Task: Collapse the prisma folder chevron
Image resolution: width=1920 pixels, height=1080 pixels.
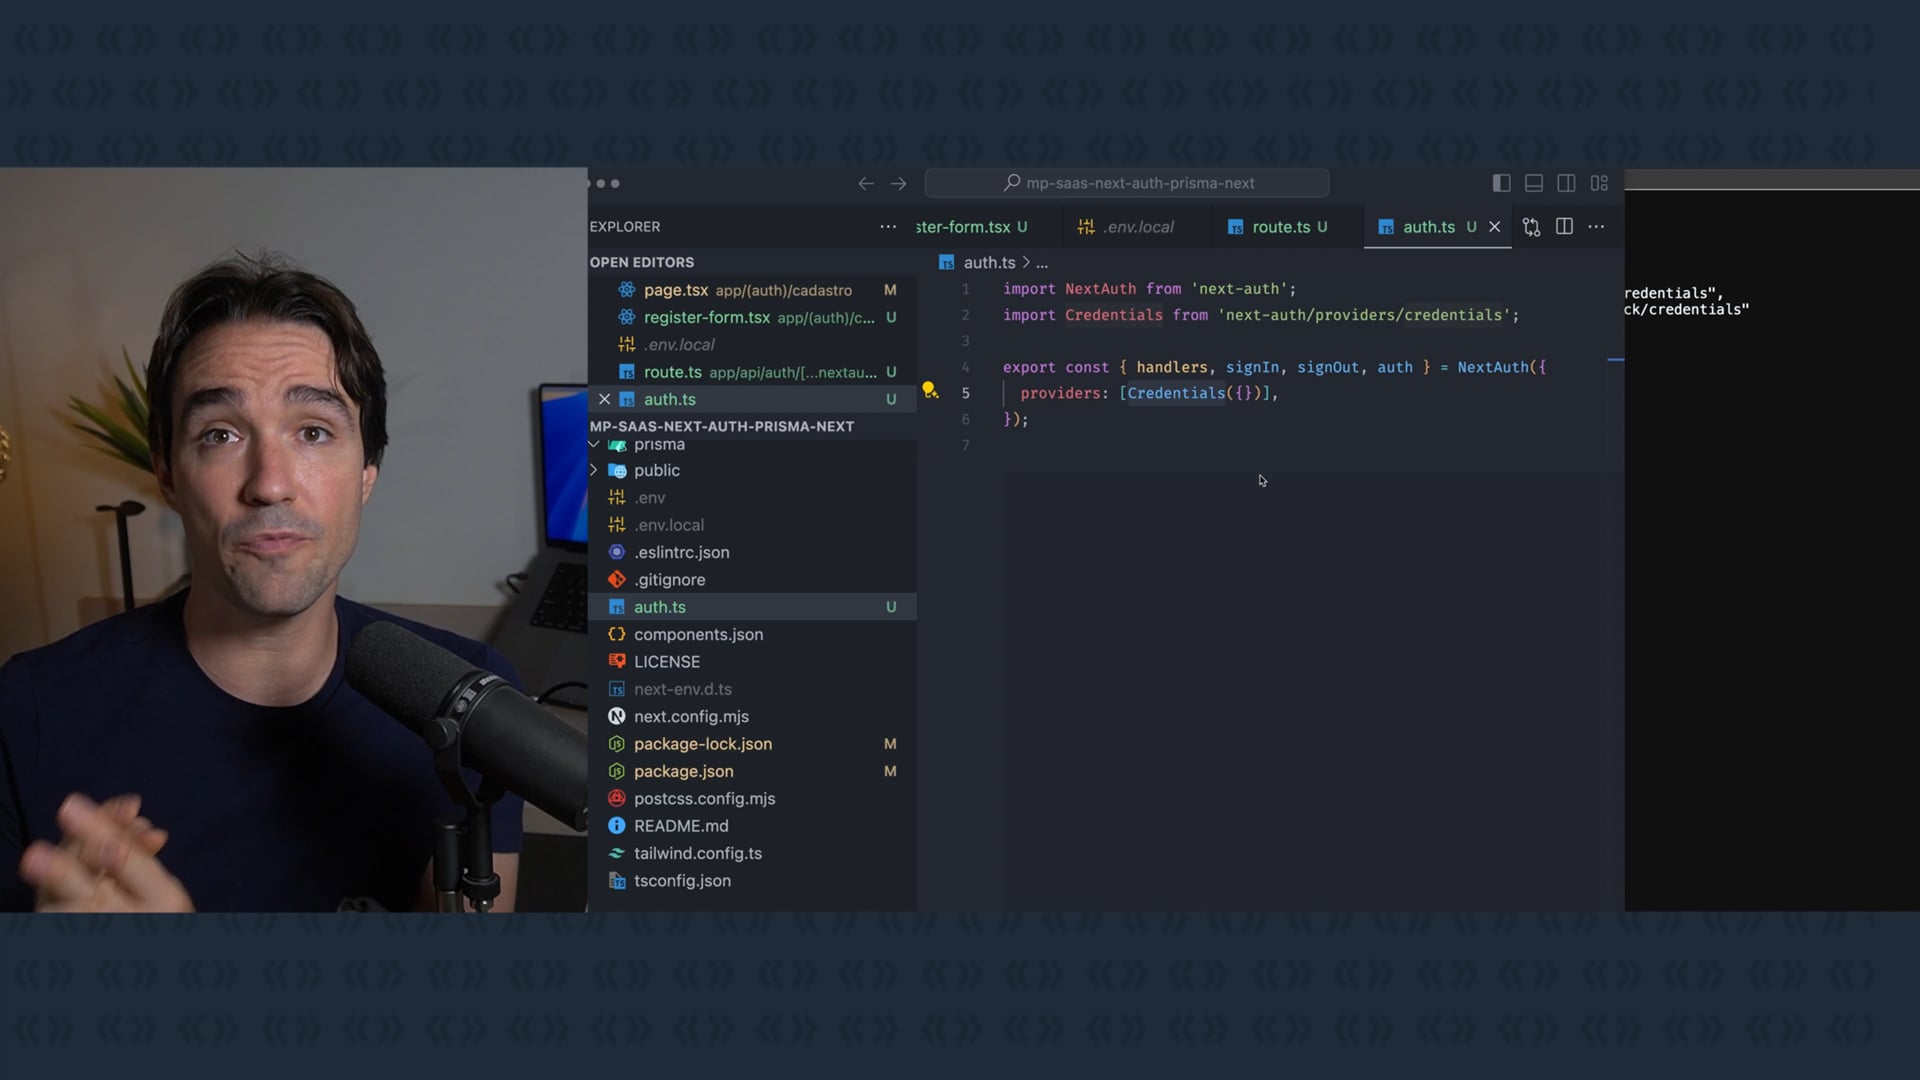Action: [x=594, y=444]
